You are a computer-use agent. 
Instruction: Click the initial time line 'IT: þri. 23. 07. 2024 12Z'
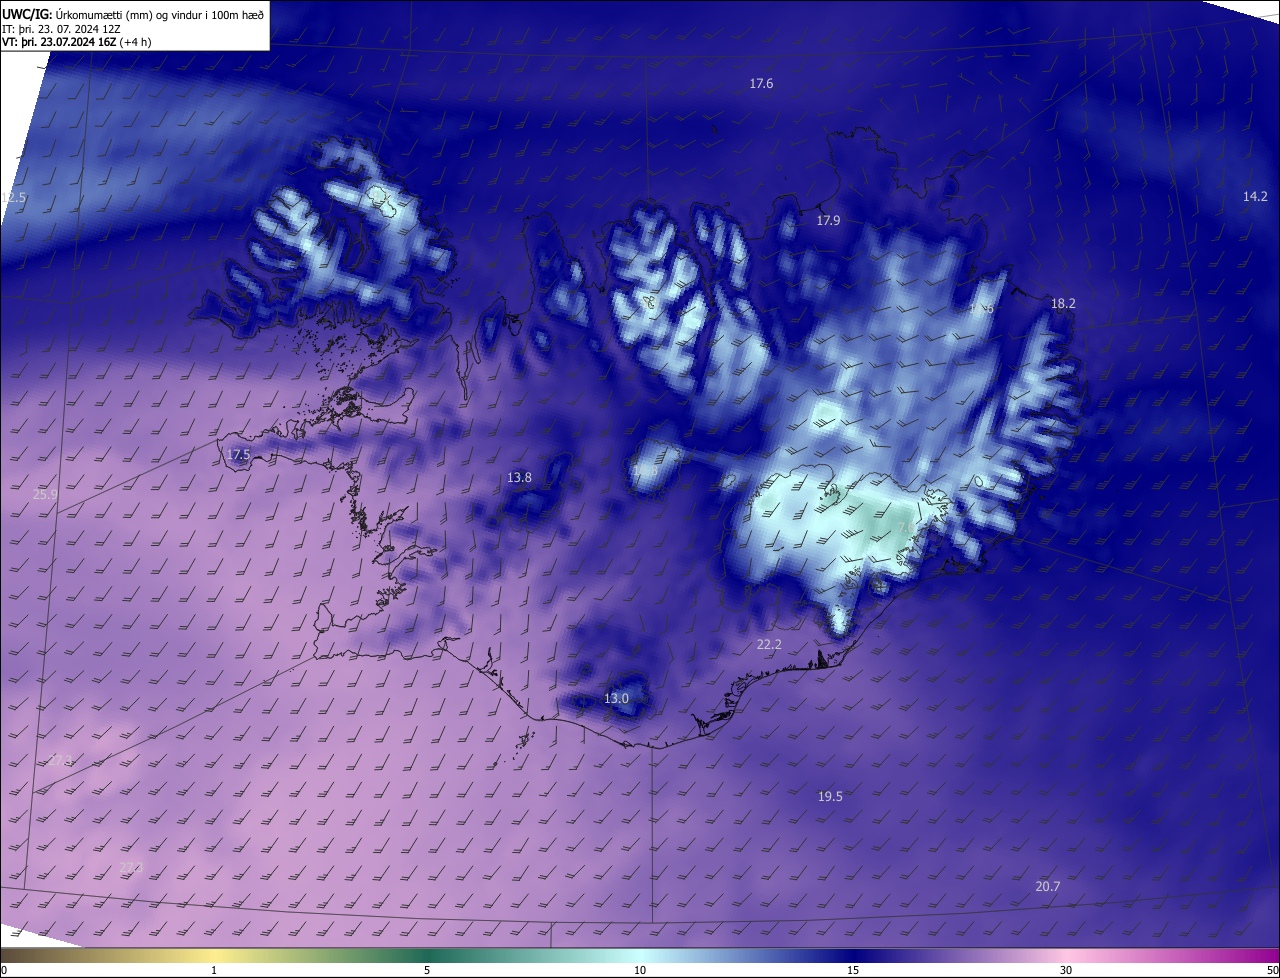pyautogui.click(x=61, y=28)
